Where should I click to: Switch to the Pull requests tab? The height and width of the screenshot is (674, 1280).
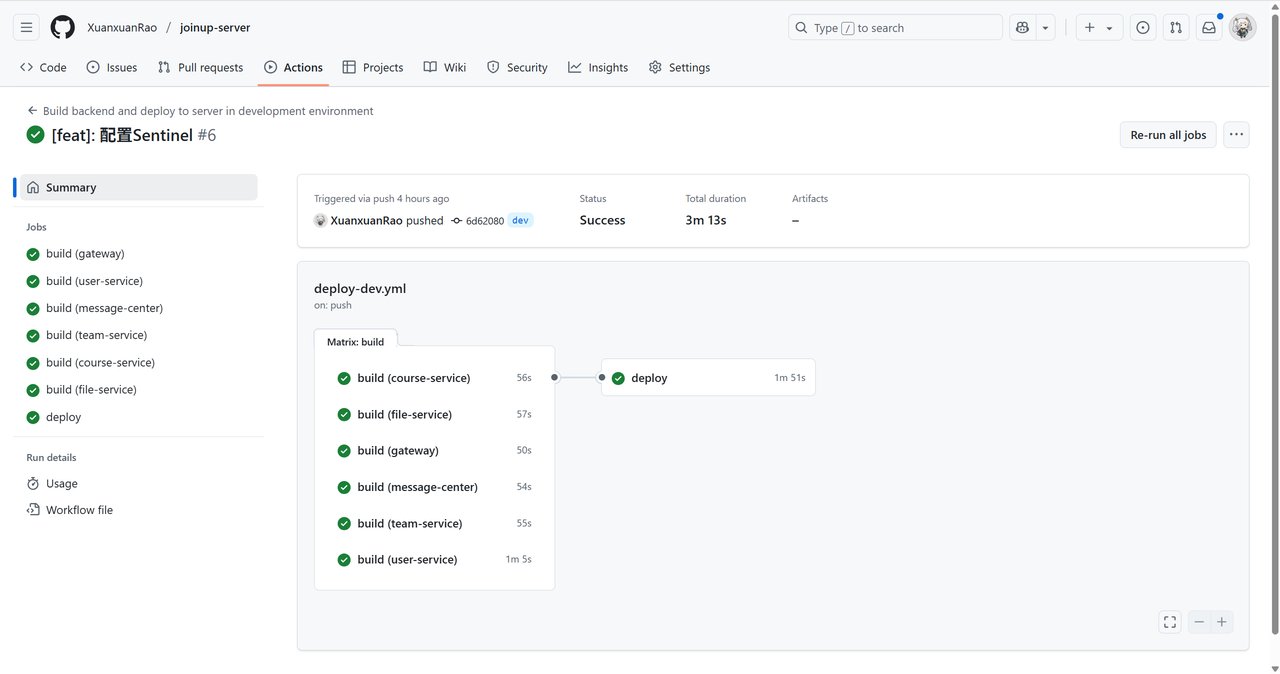coord(200,67)
